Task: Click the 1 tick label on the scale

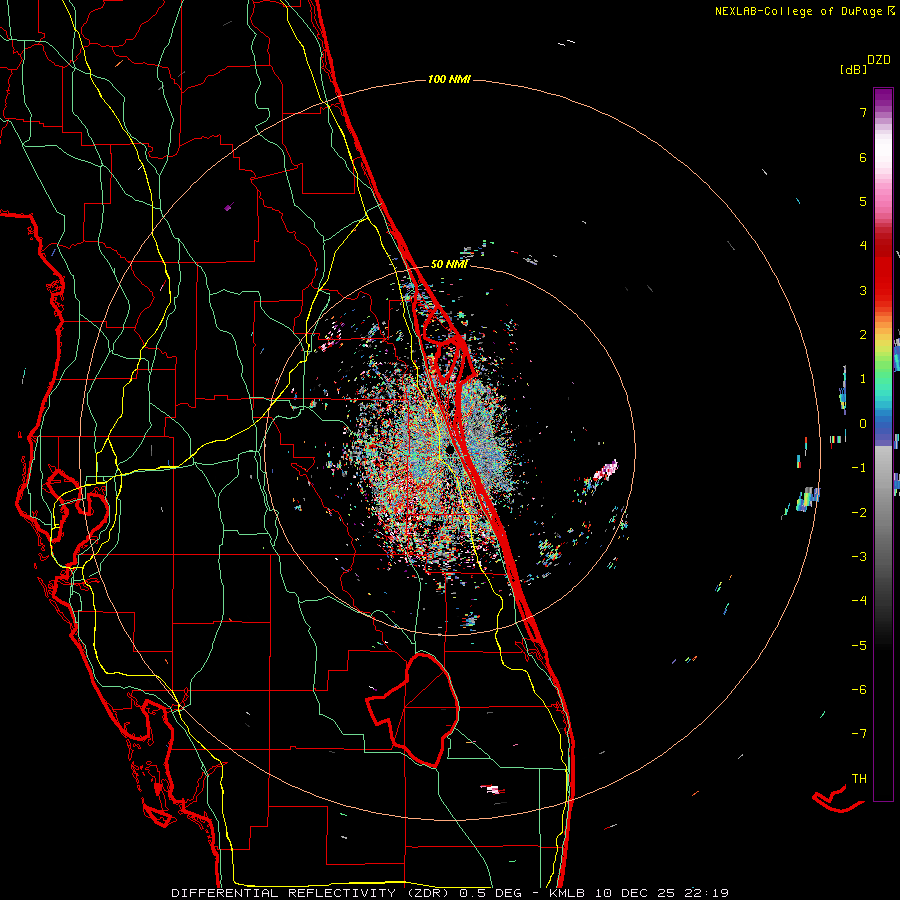Action: pos(863,379)
